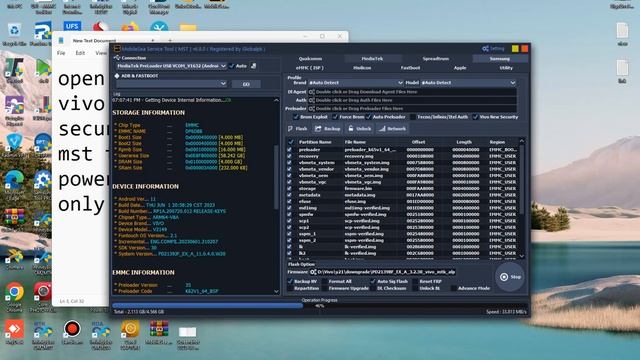Toggle the Force Brom checkbox

(x=336, y=117)
